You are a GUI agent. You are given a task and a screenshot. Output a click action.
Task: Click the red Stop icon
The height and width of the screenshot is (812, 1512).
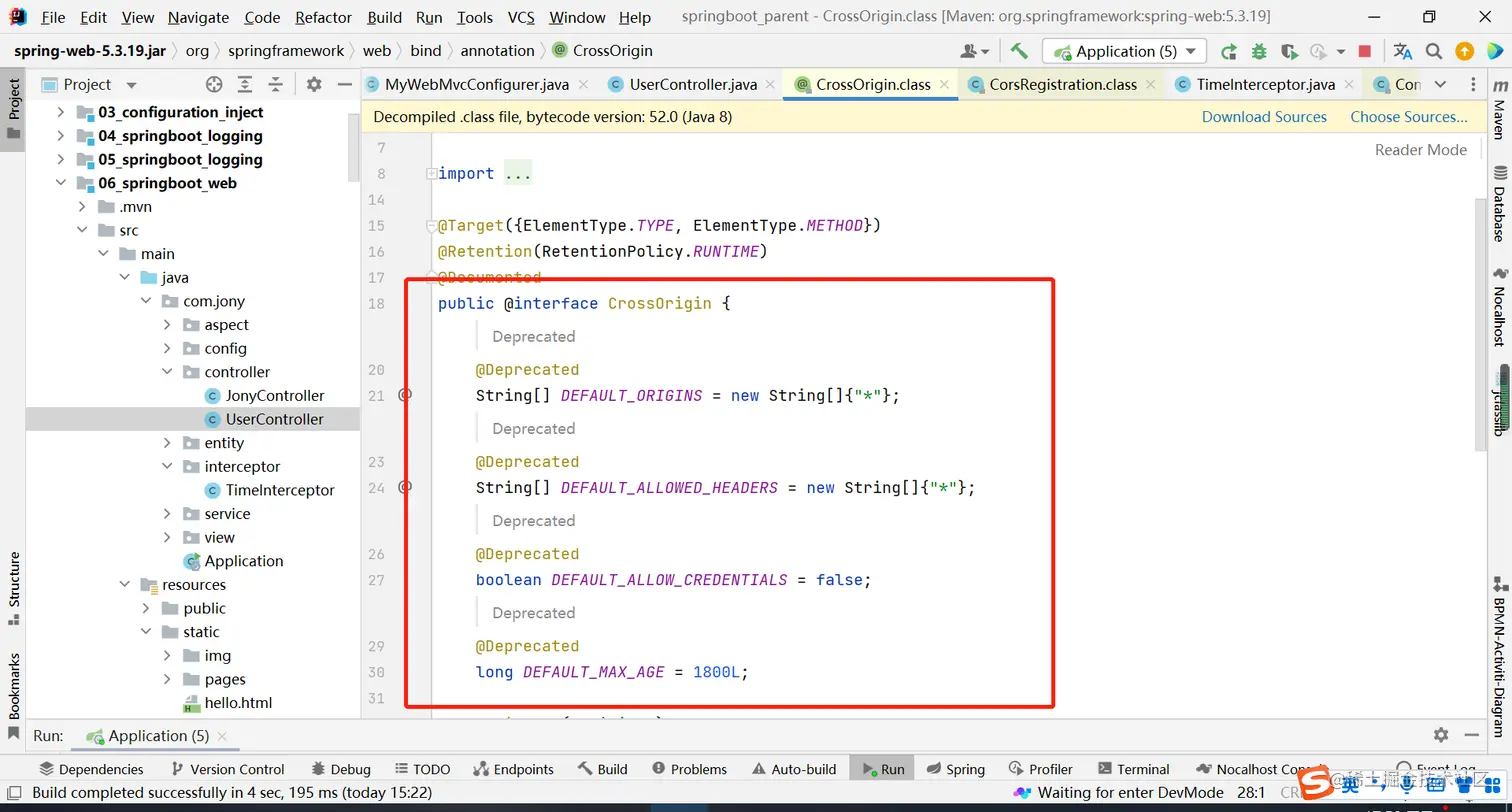pos(1364,51)
